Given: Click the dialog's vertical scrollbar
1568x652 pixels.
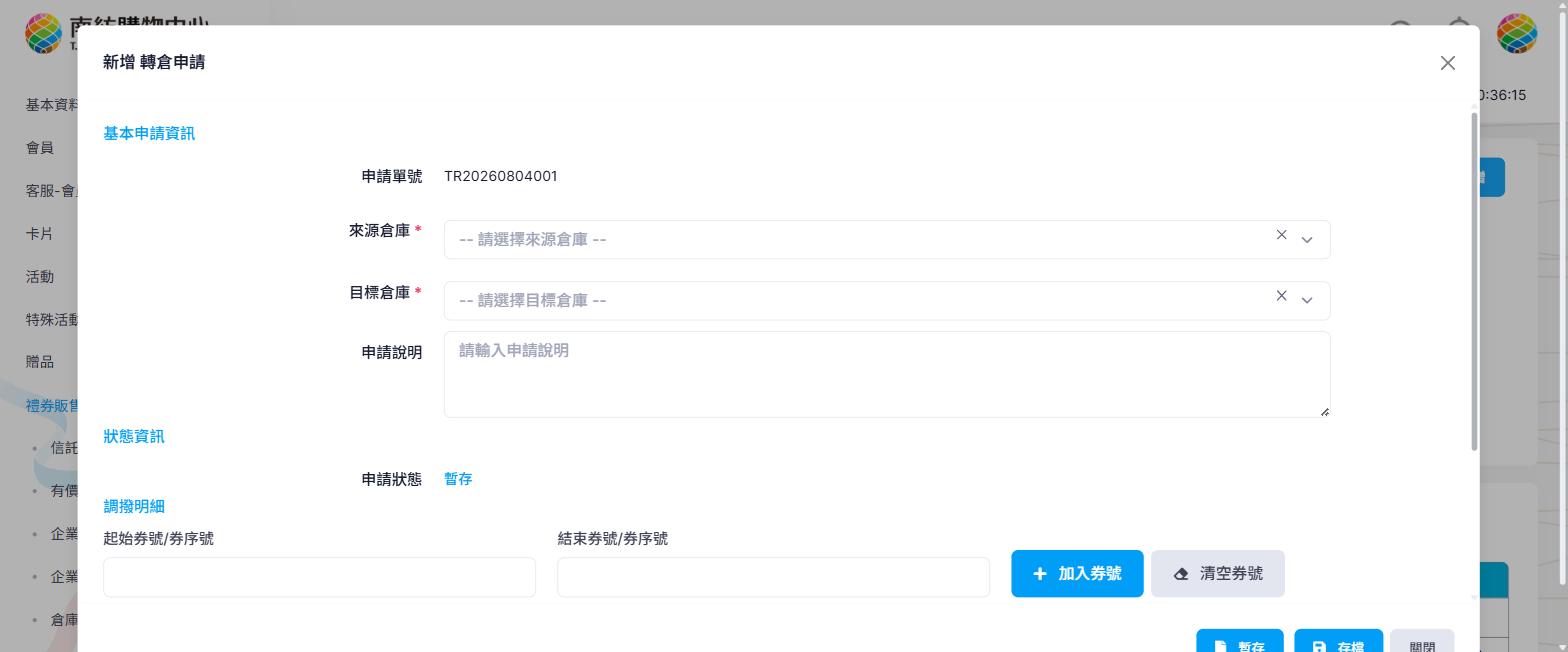Looking at the screenshot, I should tap(1474, 280).
